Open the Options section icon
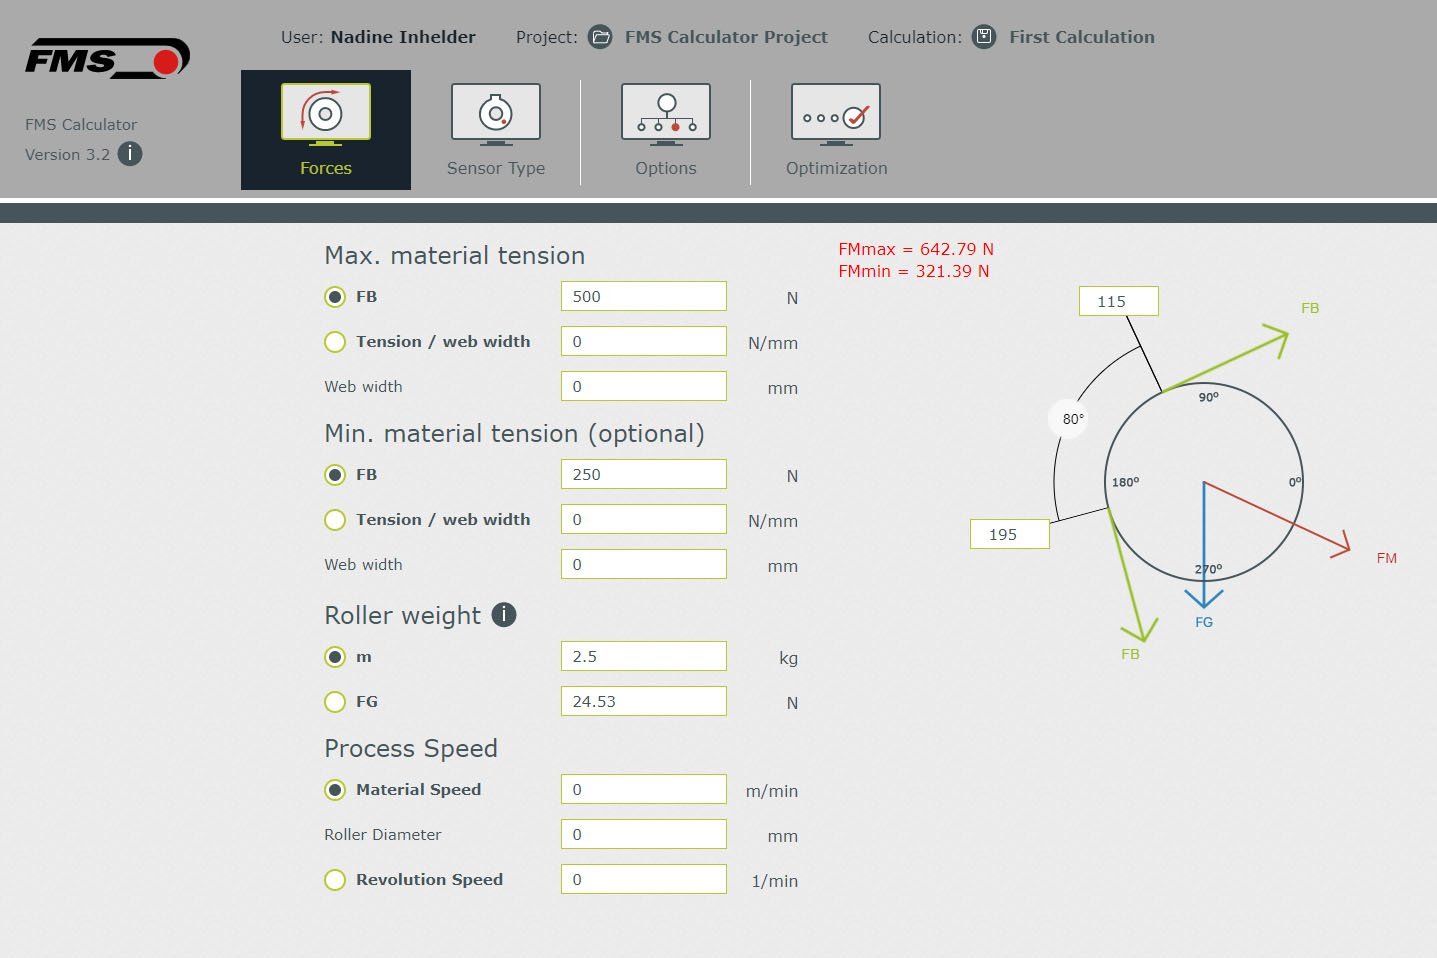Viewport: 1437px width, 958px height. tap(665, 113)
